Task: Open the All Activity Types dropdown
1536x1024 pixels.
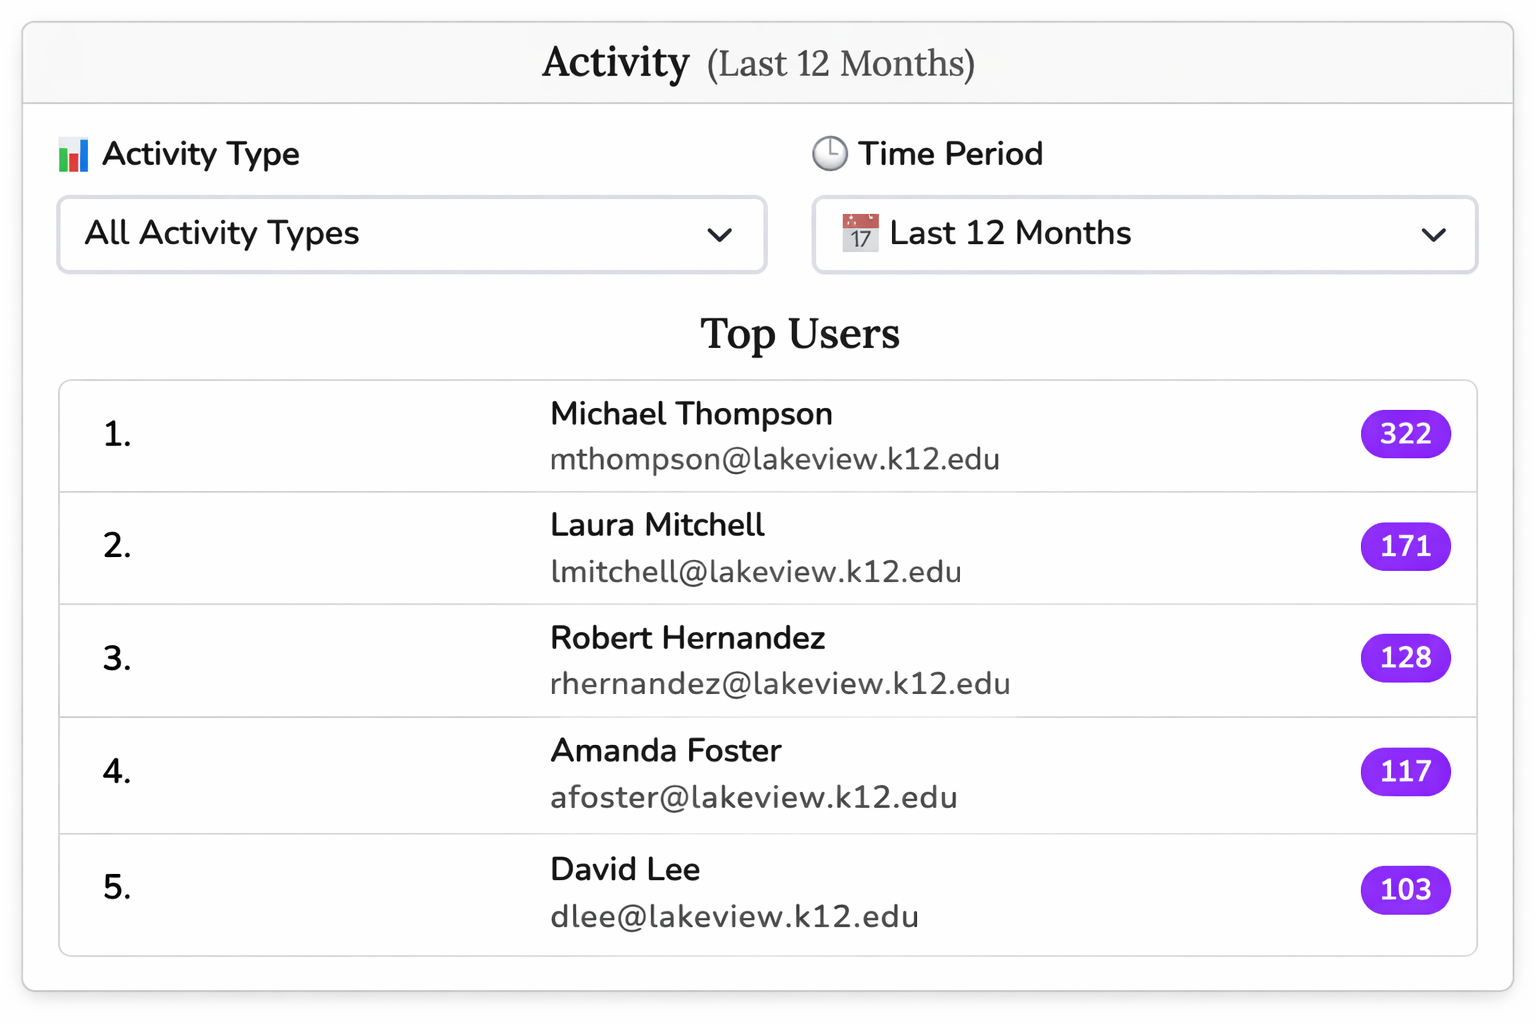Action: click(412, 235)
